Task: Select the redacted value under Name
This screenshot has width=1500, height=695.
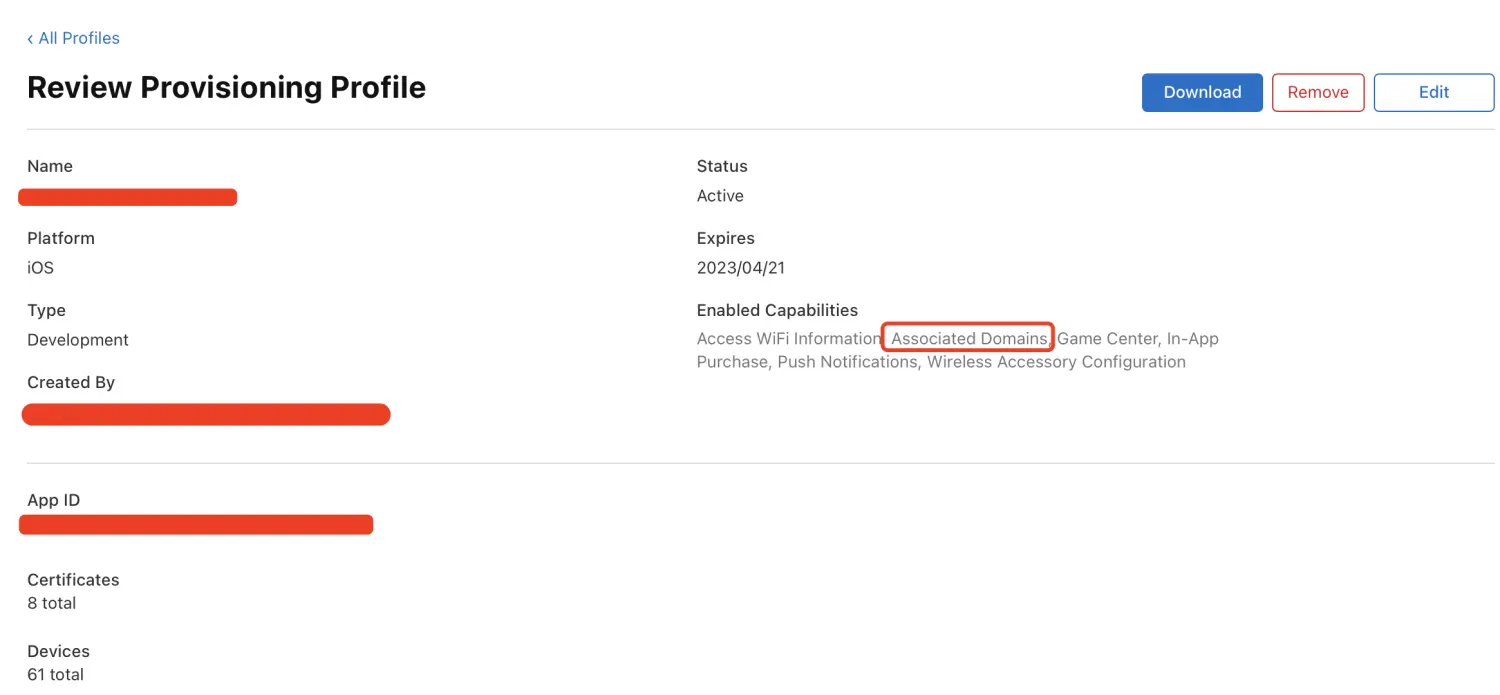Action: (128, 197)
